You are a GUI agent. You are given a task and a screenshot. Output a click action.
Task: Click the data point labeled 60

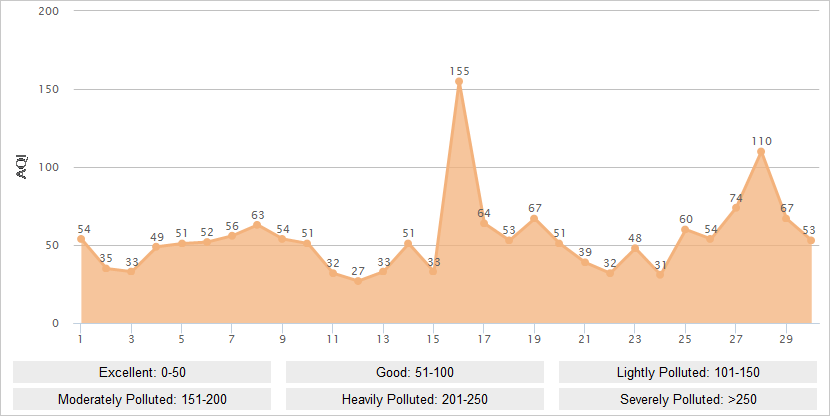tap(685, 229)
